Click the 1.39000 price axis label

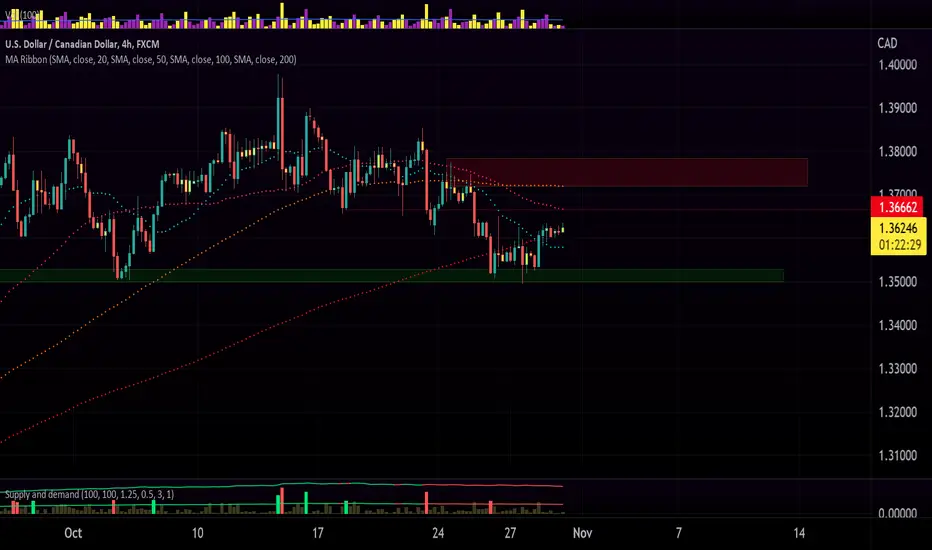pyautogui.click(x=898, y=108)
